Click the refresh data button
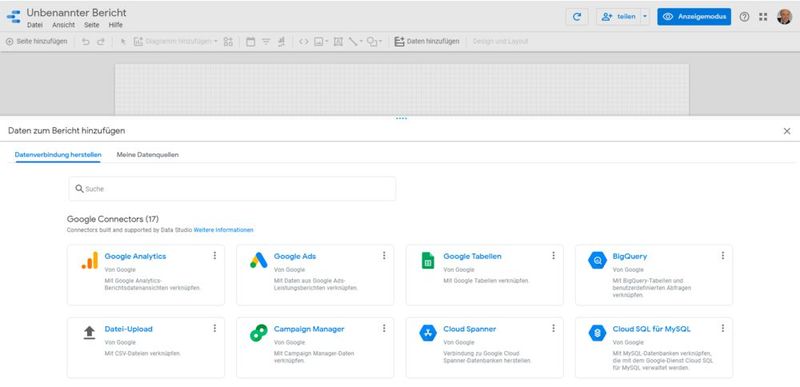 pyautogui.click(x=577, y=17)
